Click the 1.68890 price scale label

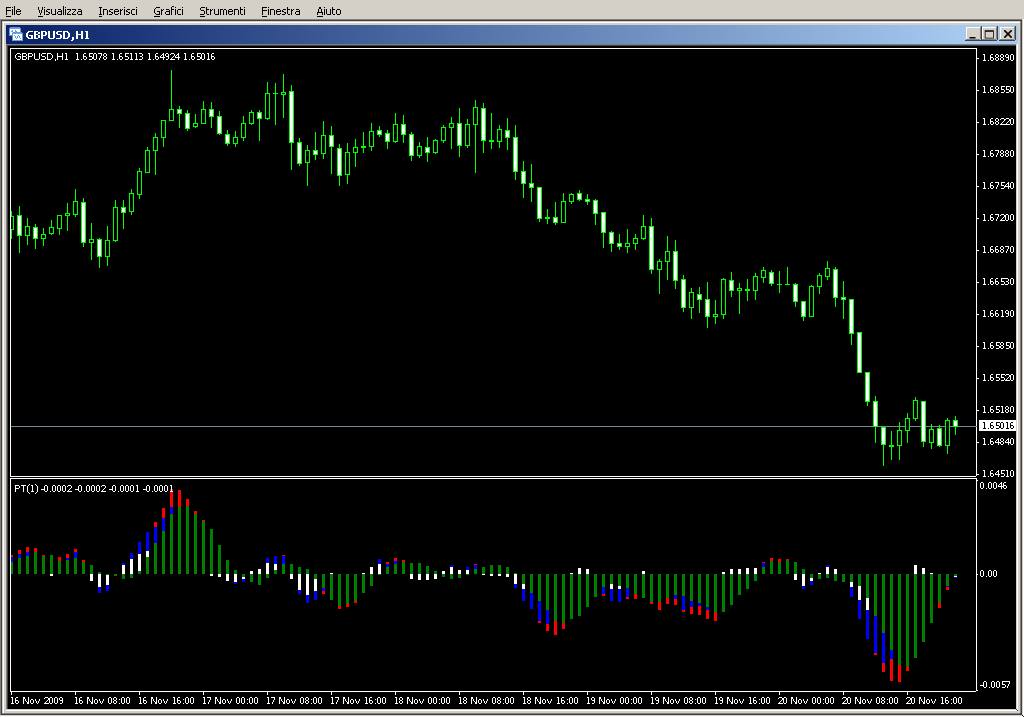[x=999, y=57]
